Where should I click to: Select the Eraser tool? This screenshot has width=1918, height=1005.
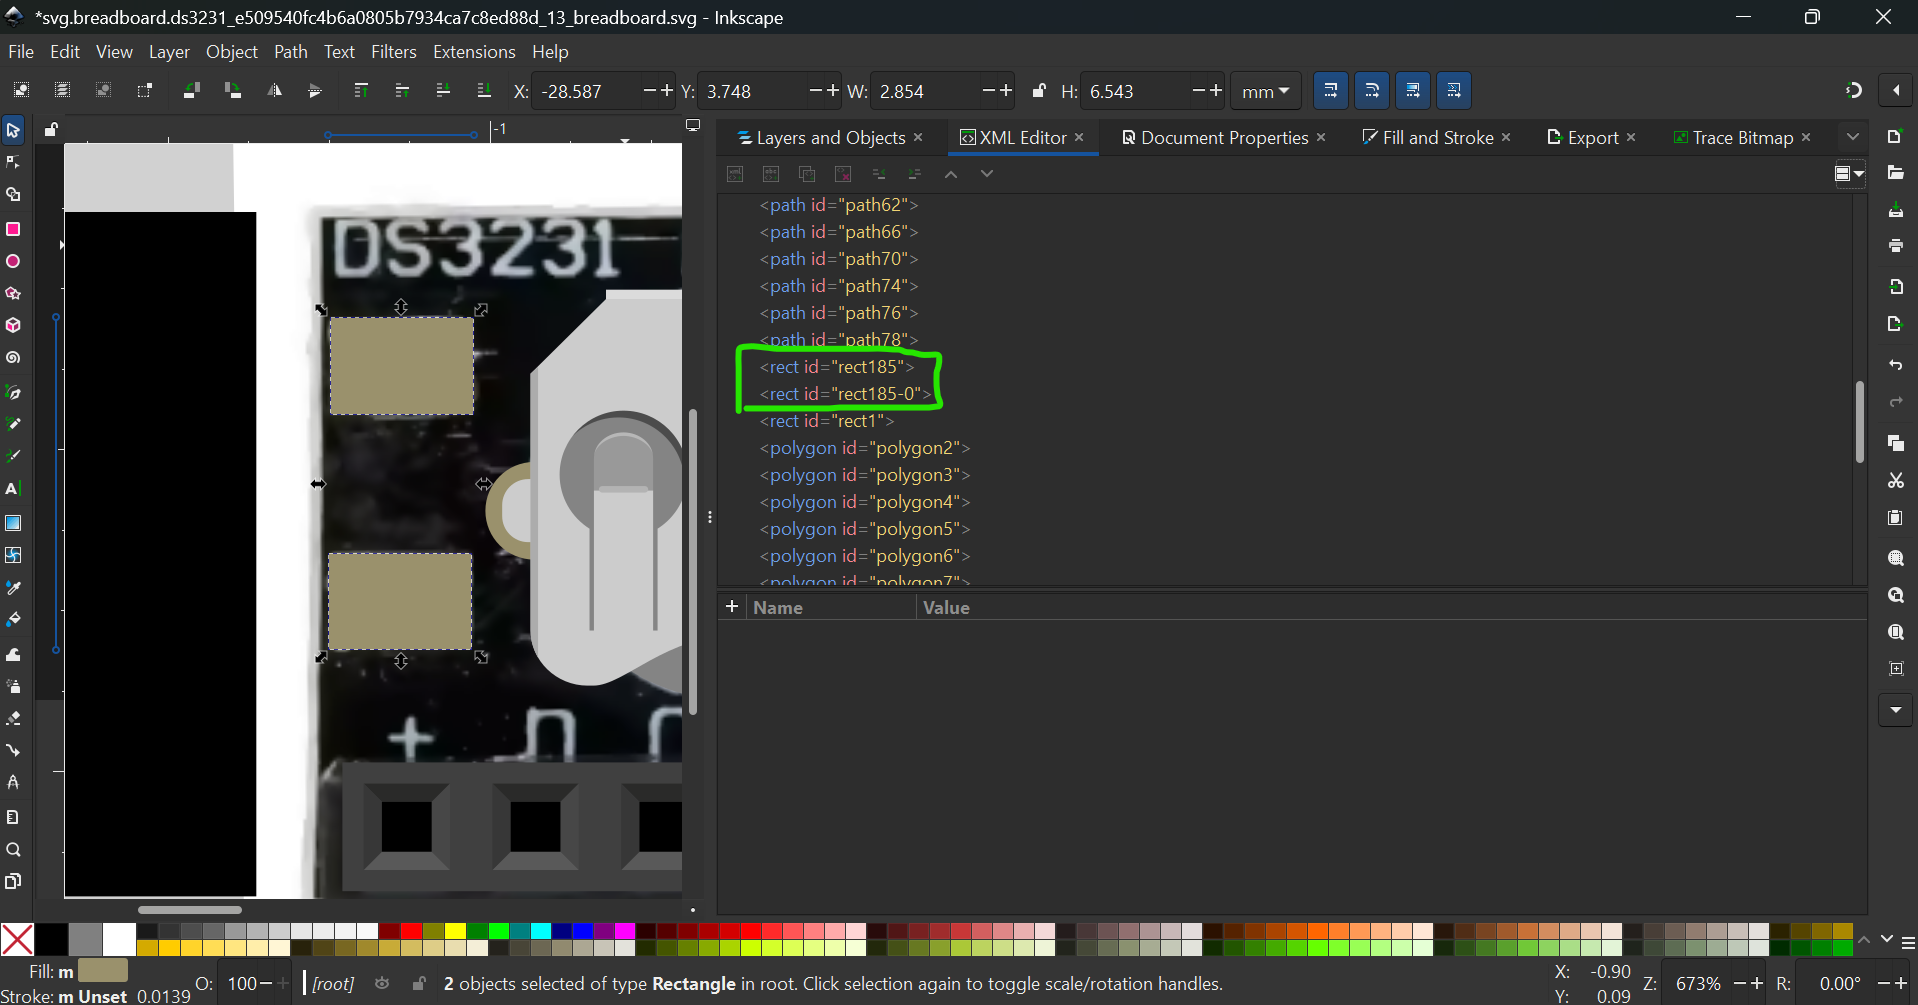pos(13,718)
